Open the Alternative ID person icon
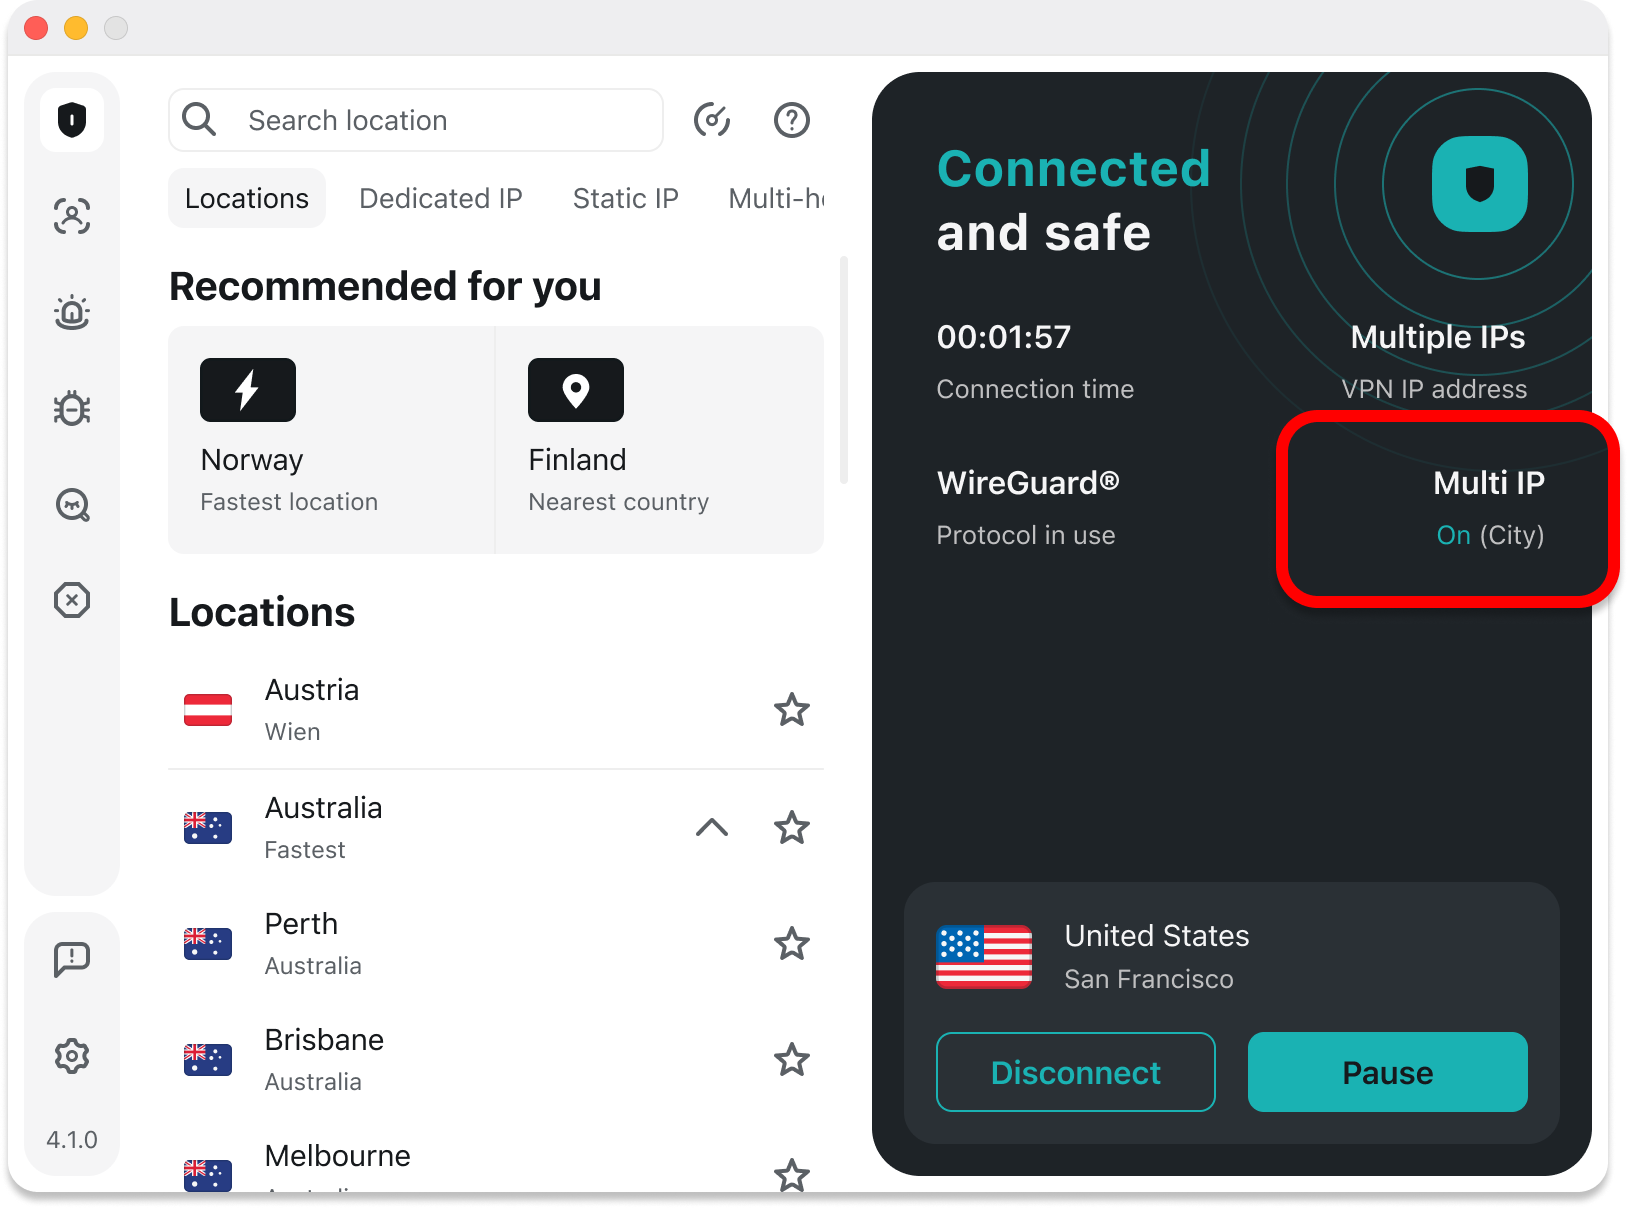The height and width of the screenshot is (1208, 1628). [72, 216]
